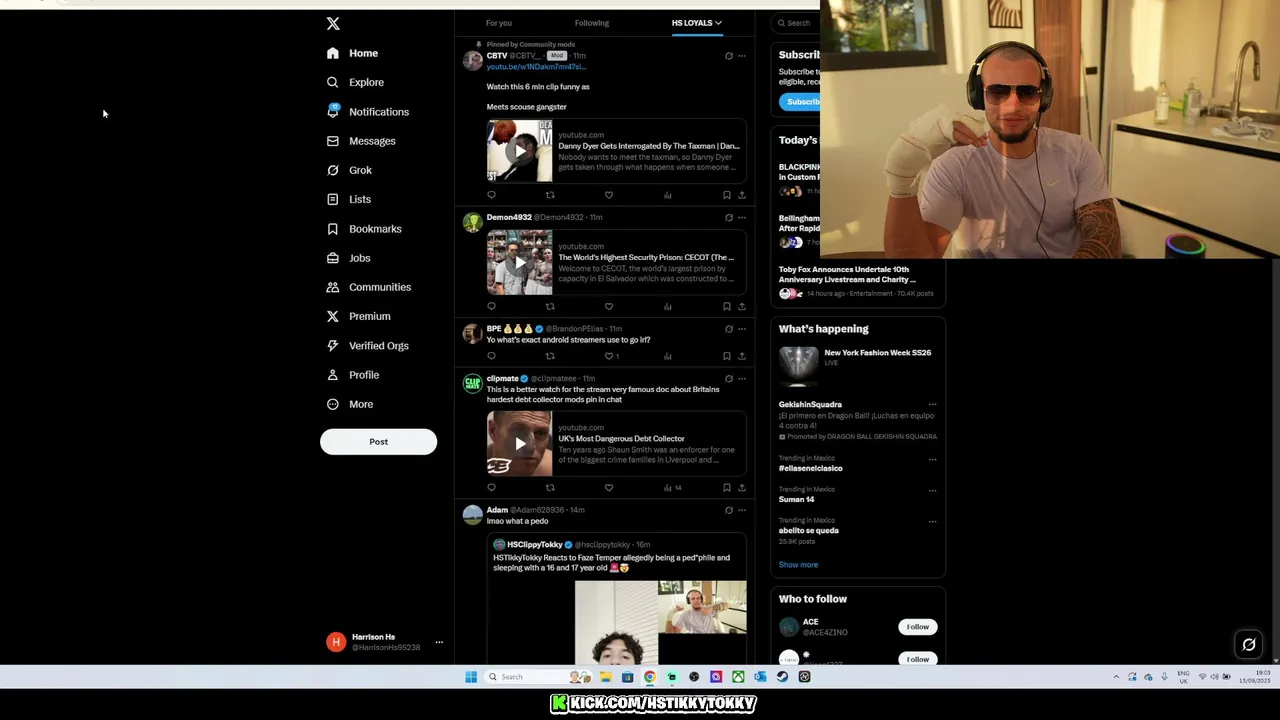Screen dimensions: 1280x720
Task: Bookmark the clipmate post
Action: pos(727,488)
